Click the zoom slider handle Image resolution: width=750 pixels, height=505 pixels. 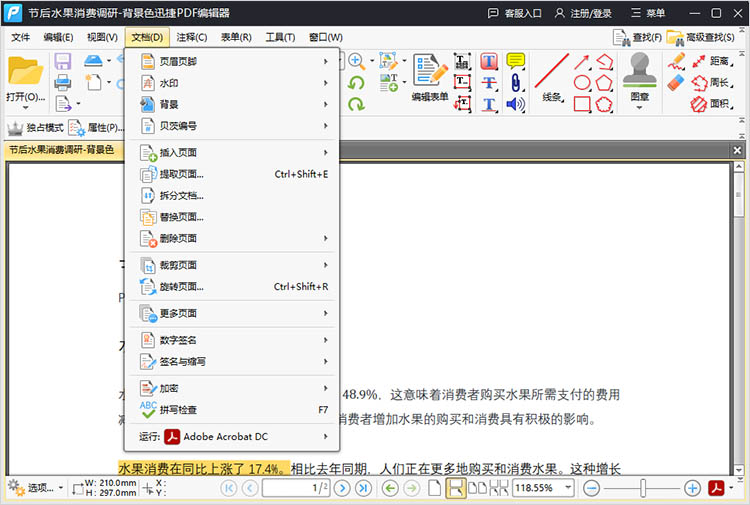tap(643, 488)
